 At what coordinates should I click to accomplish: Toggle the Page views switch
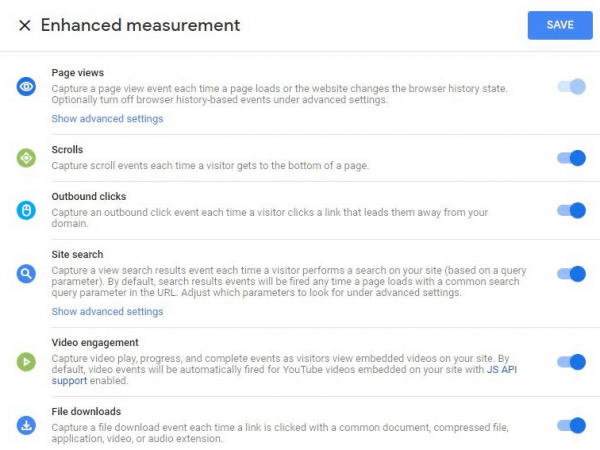[x=571, y=86]
